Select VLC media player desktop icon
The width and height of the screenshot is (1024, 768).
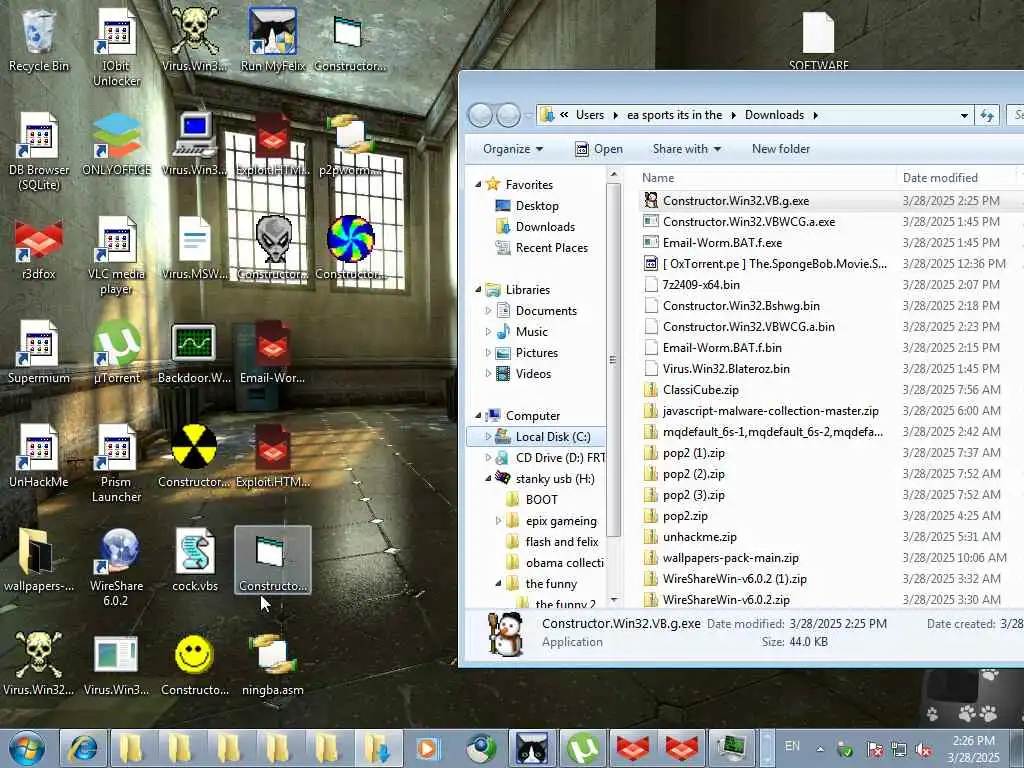[116, 256]
